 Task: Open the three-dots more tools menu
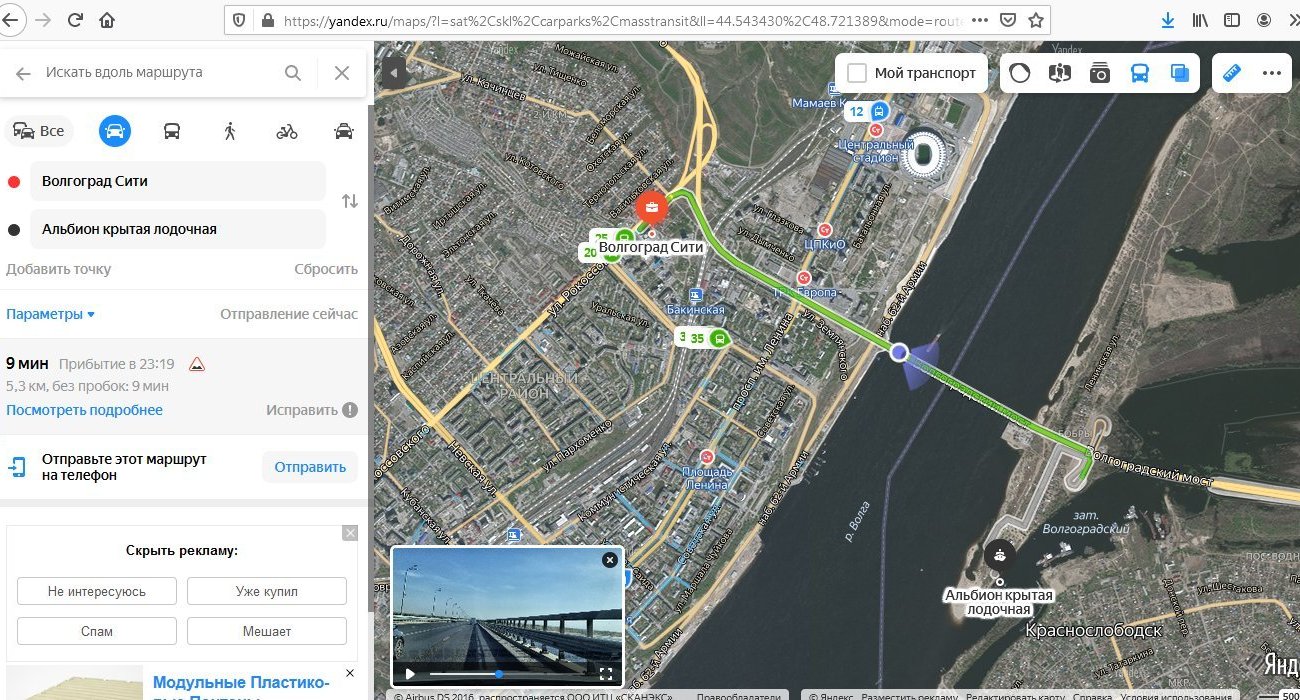click(1272, 73)
